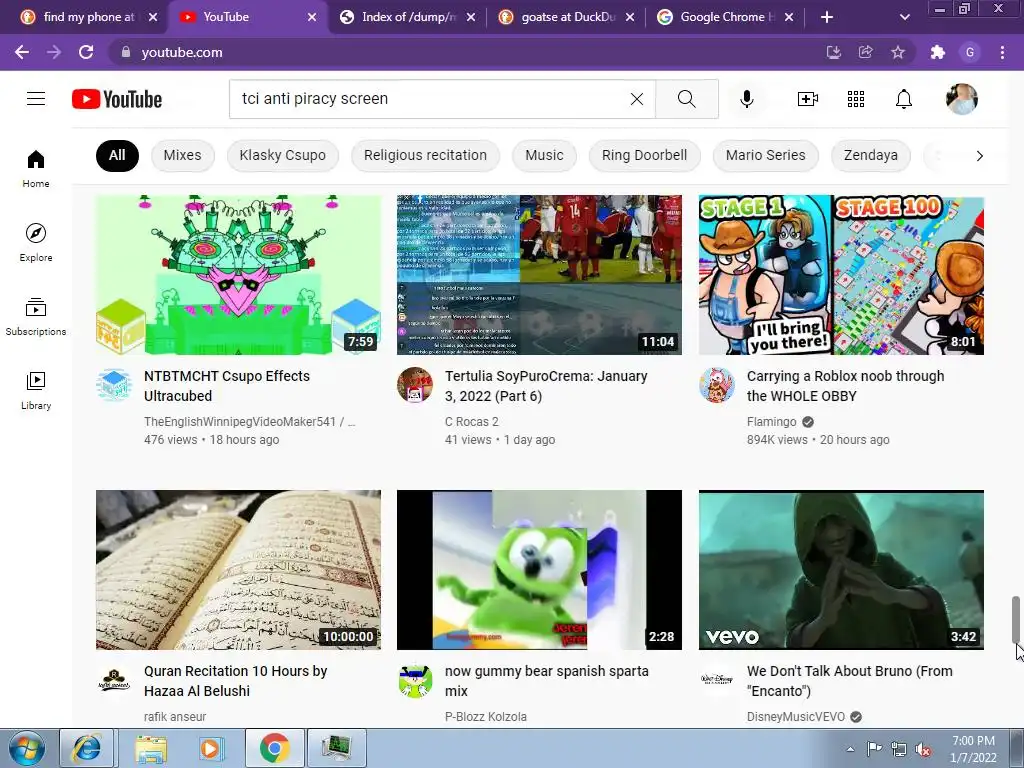Open NTBTMCHT Csupo Effects video thumbnail
The image size is (1024, 768).
[238, 274]
